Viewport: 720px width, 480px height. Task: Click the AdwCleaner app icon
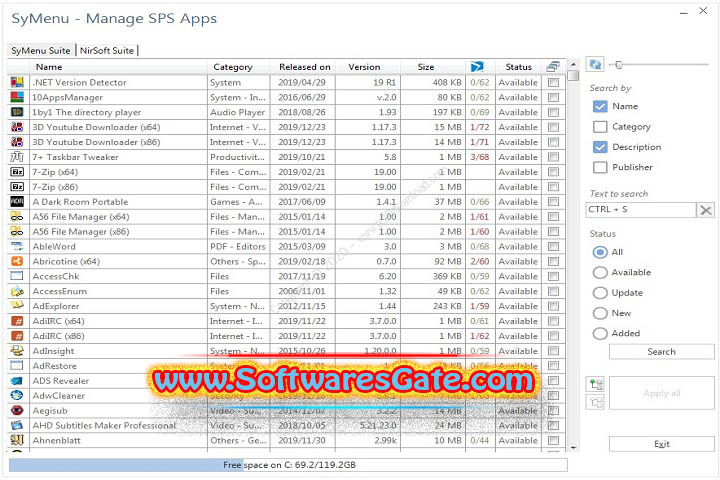[17, 395]
